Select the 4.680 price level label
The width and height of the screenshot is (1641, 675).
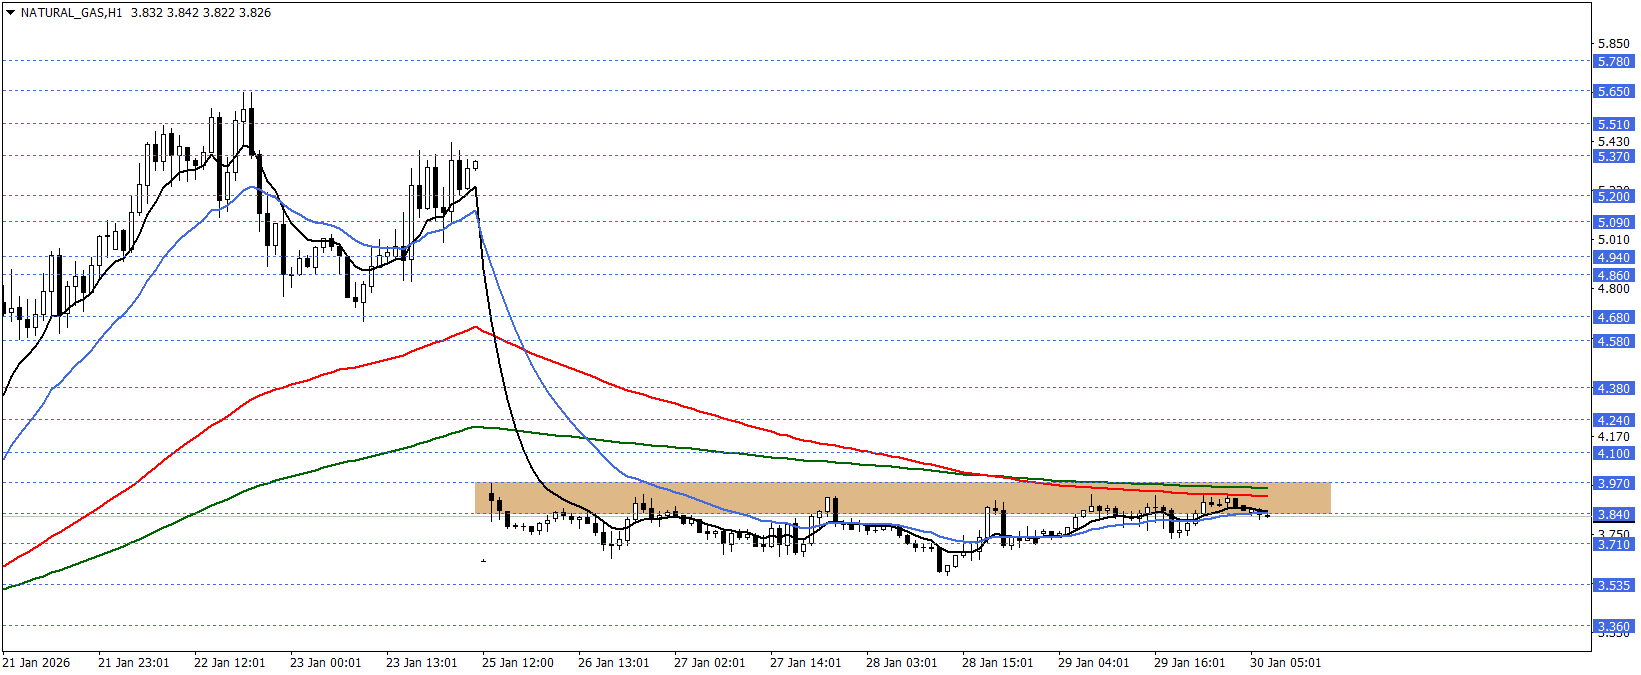pos(1613,318)
